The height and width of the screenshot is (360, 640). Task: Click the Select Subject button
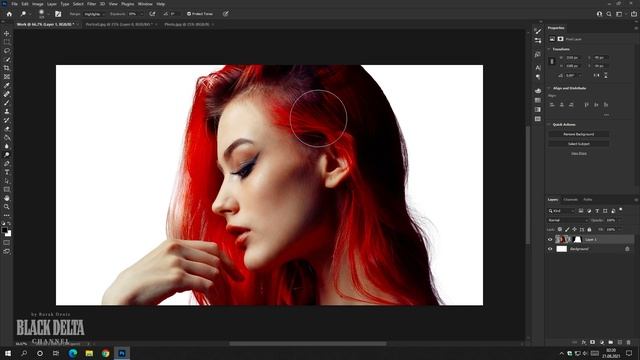point(579,144)
